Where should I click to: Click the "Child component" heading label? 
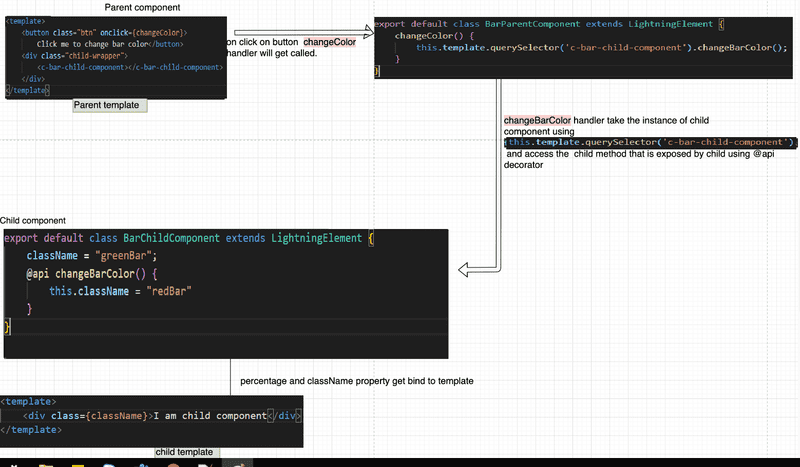(33, 220)
